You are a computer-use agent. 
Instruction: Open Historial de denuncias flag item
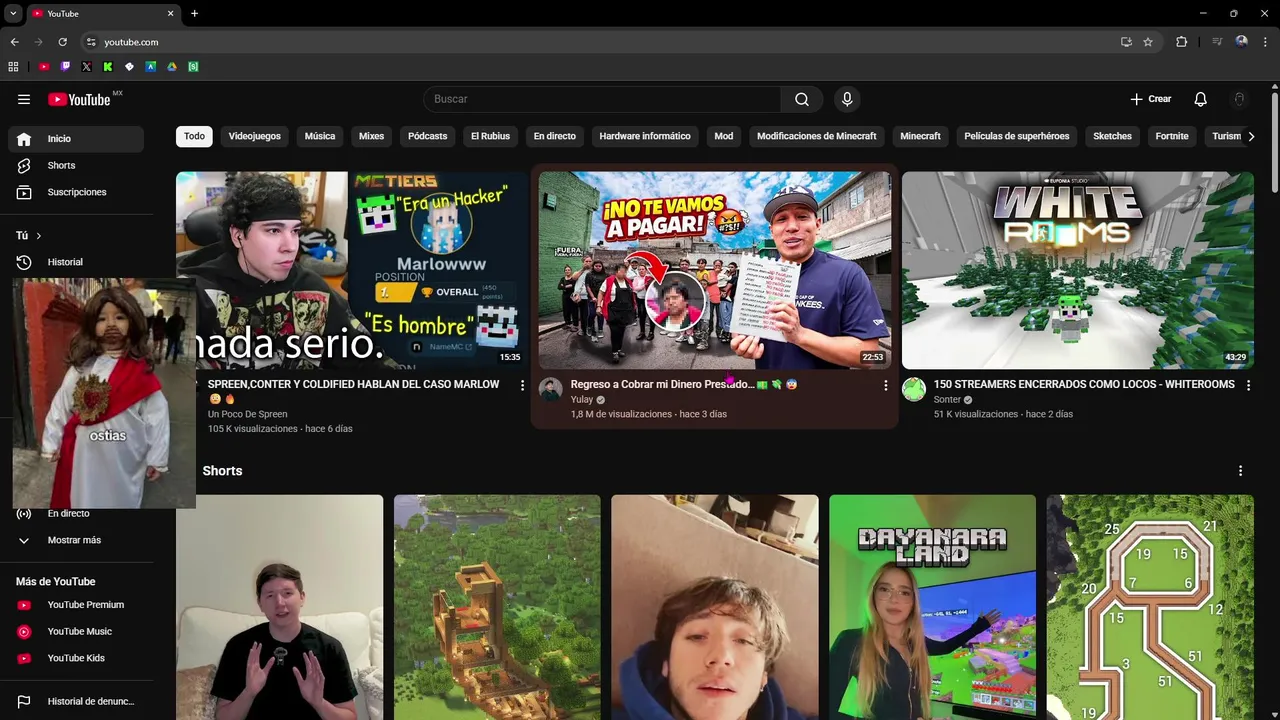(x=76, y=702)
